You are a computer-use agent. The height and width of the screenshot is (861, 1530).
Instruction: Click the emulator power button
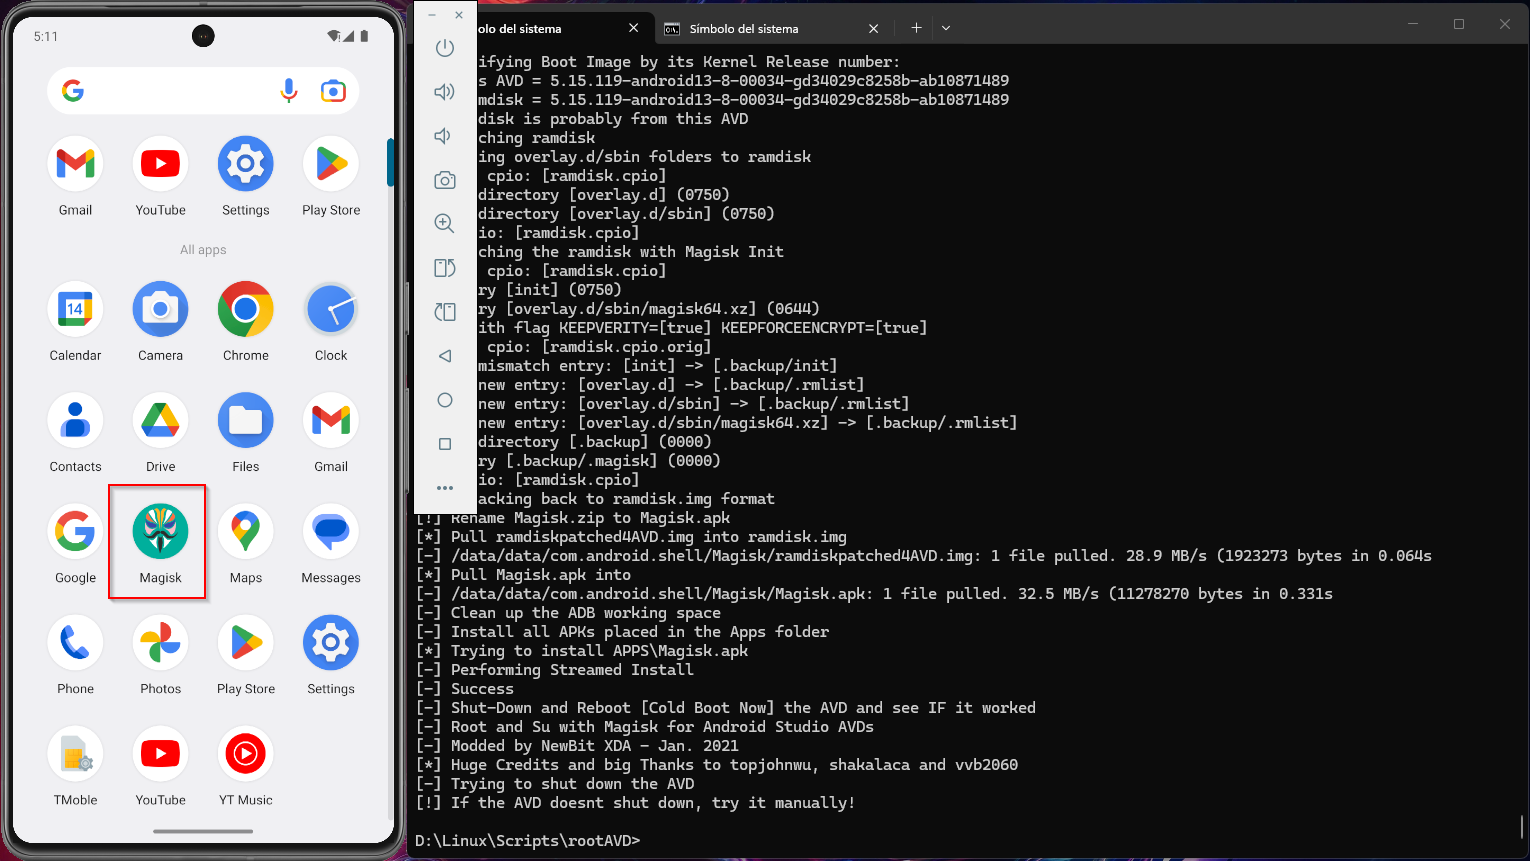coord(445,48)
